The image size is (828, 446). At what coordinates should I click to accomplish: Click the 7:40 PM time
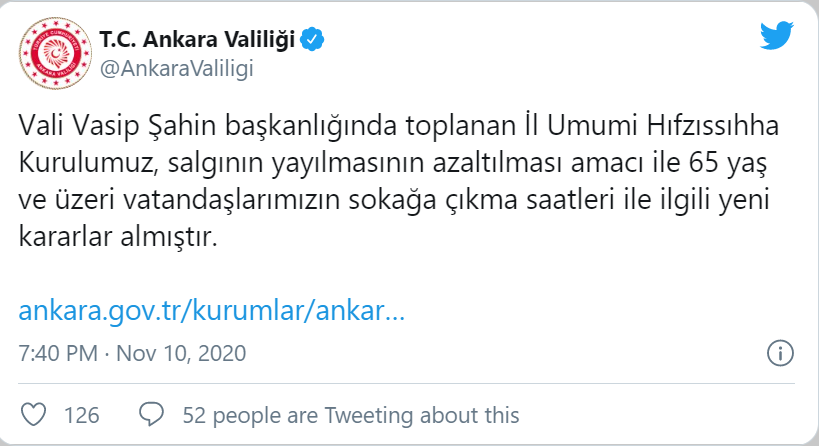(61, 354)
